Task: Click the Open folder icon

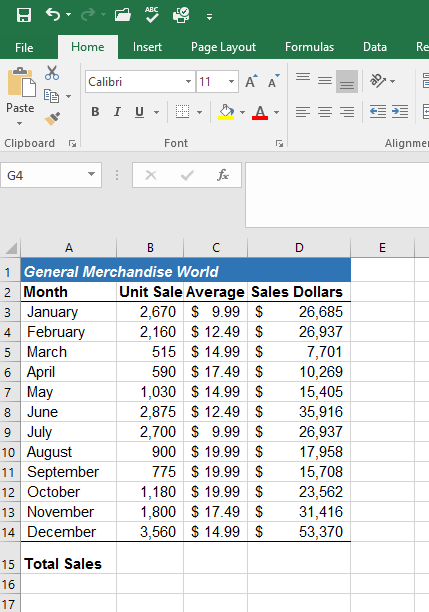Action: click(123, 15)
